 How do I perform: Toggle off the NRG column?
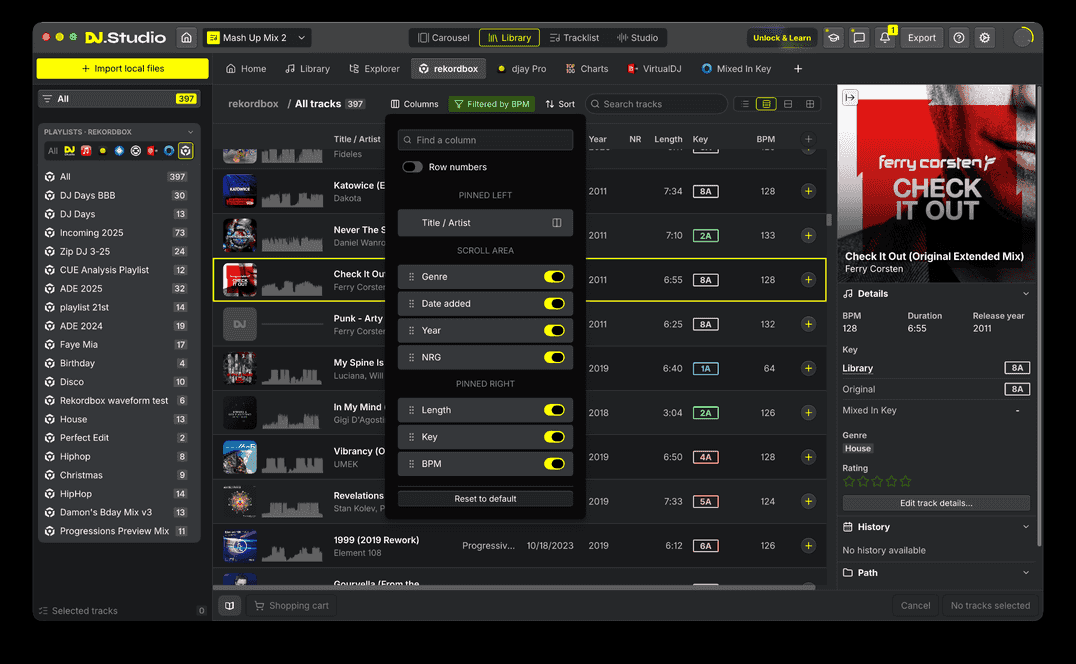coord(554,357)
